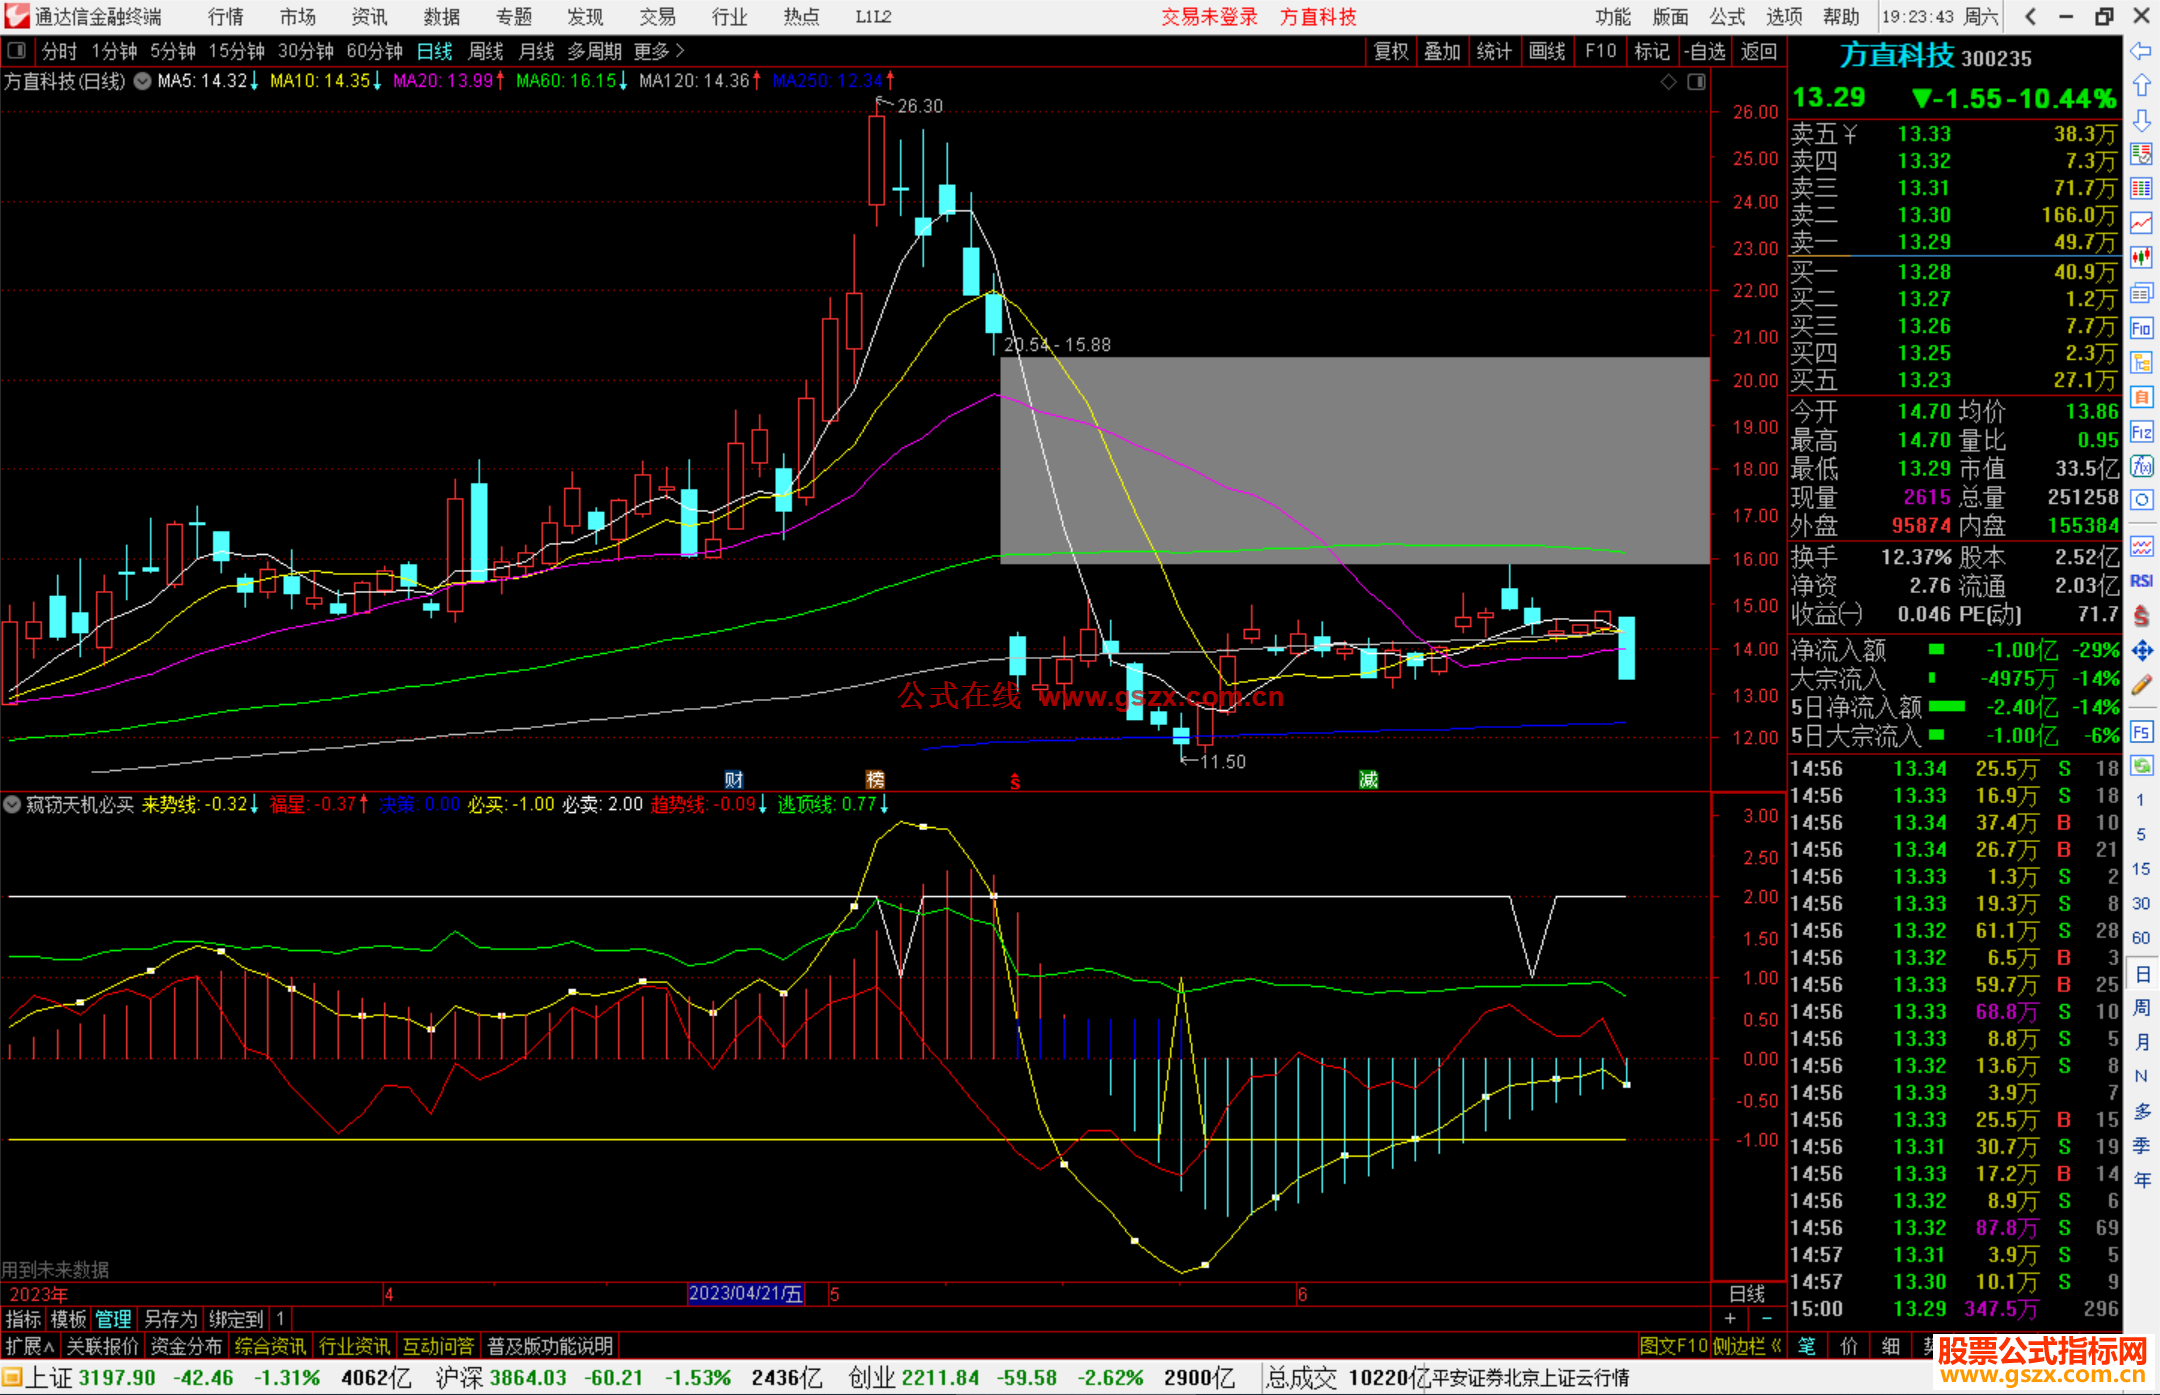Click the 交易未登录 link
The image size is (2160, 1395).
[1208, 17]
